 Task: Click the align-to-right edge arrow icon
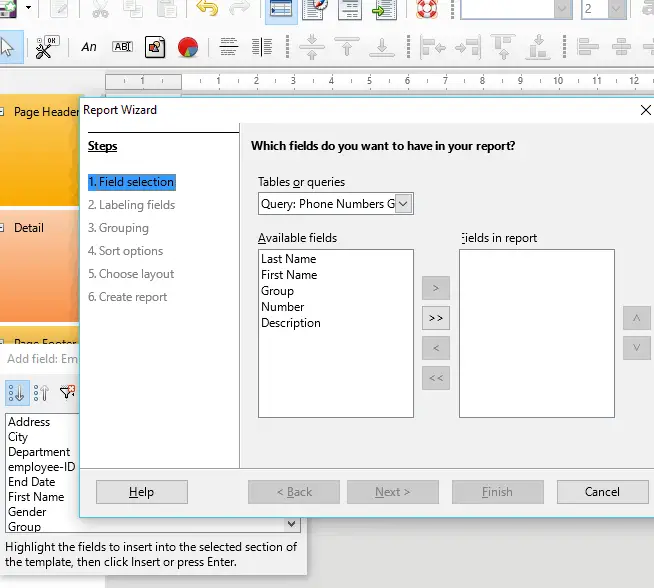coord(468,47)
